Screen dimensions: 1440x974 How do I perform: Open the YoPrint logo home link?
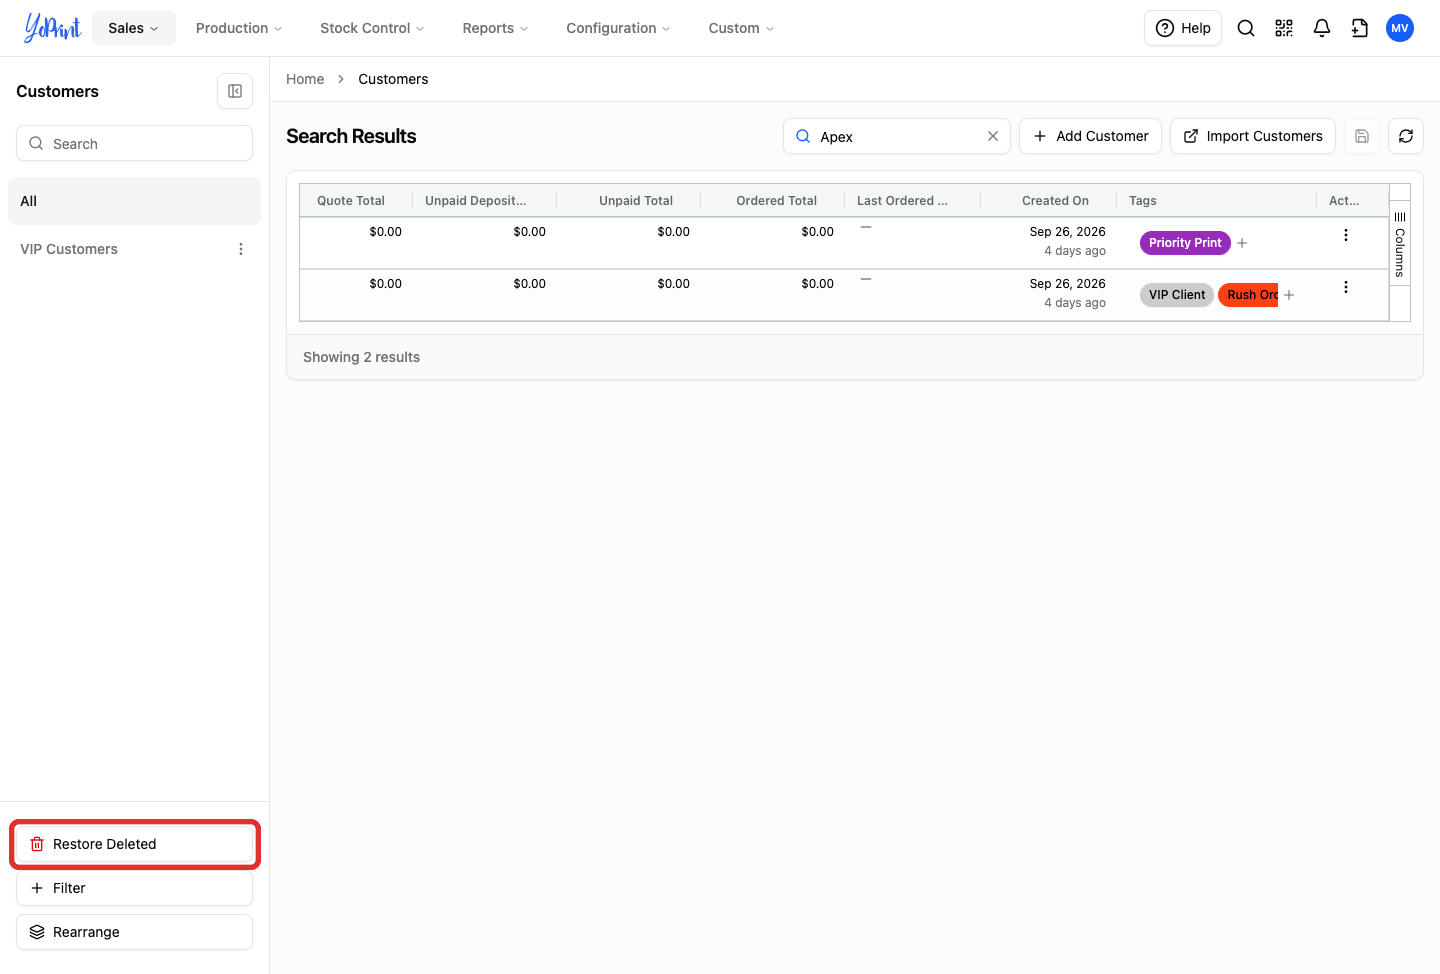click(x=52, y=28)
